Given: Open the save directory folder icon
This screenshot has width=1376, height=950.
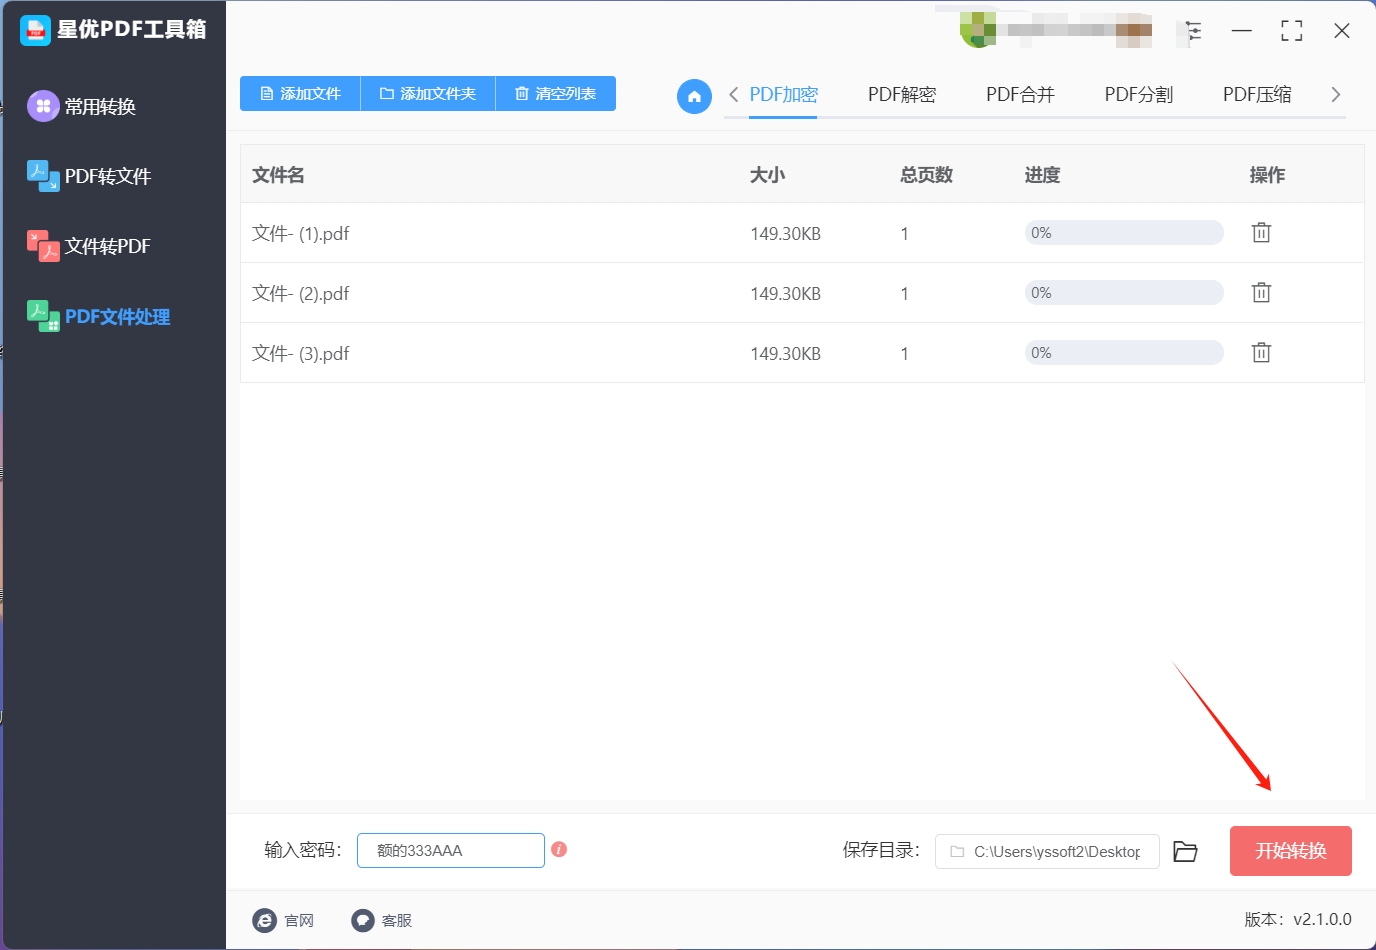Looking at the screenshot, I should (x=1185, y=851).
